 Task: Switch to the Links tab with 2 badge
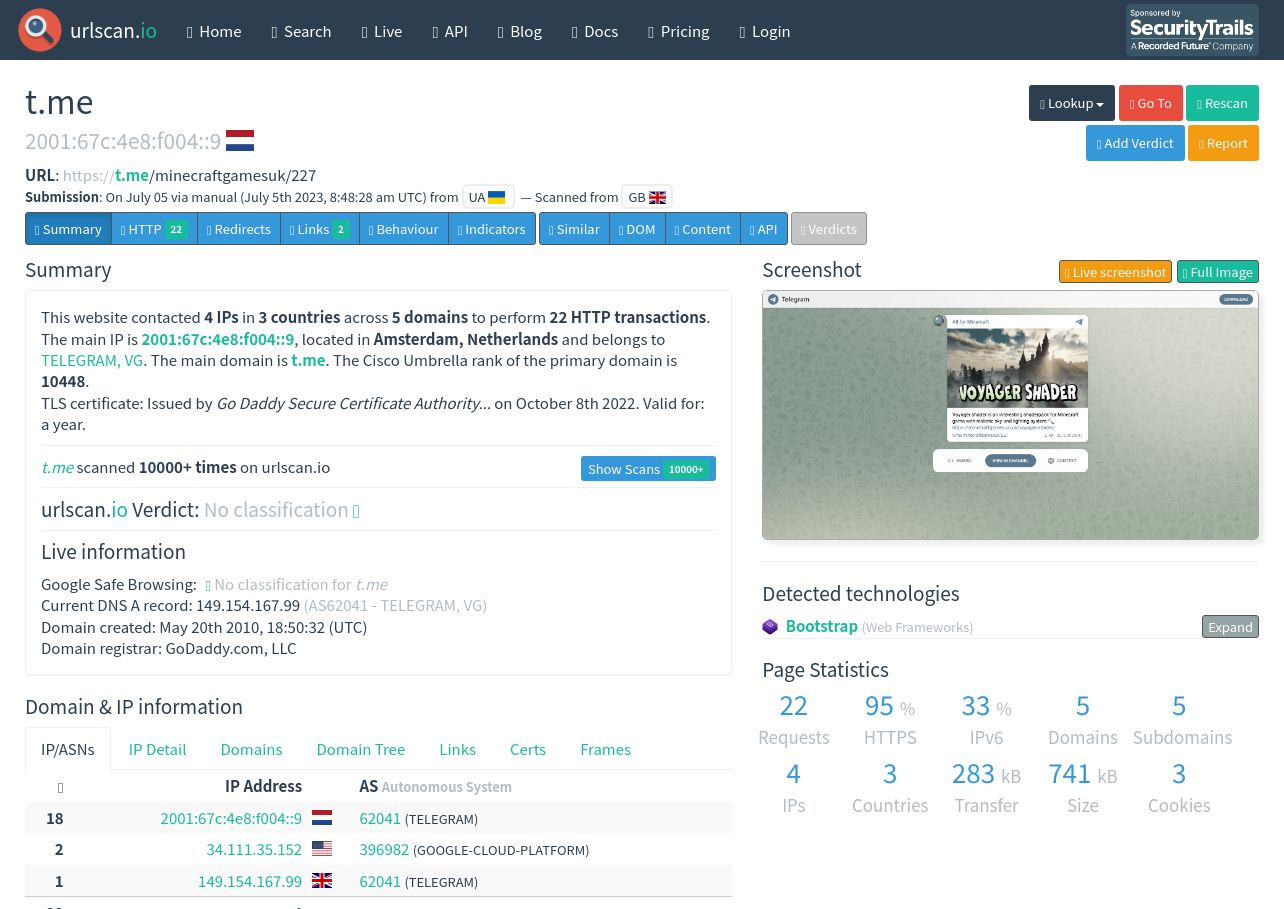pos(320,229)
